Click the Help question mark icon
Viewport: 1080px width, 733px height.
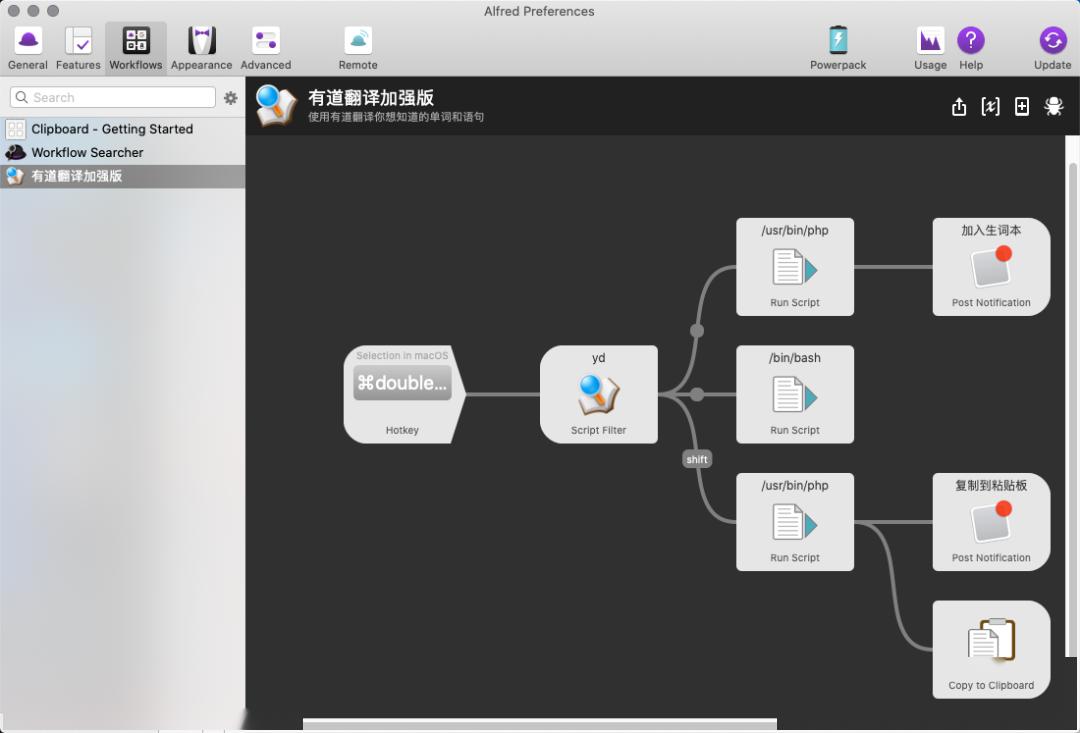(970, 40)
